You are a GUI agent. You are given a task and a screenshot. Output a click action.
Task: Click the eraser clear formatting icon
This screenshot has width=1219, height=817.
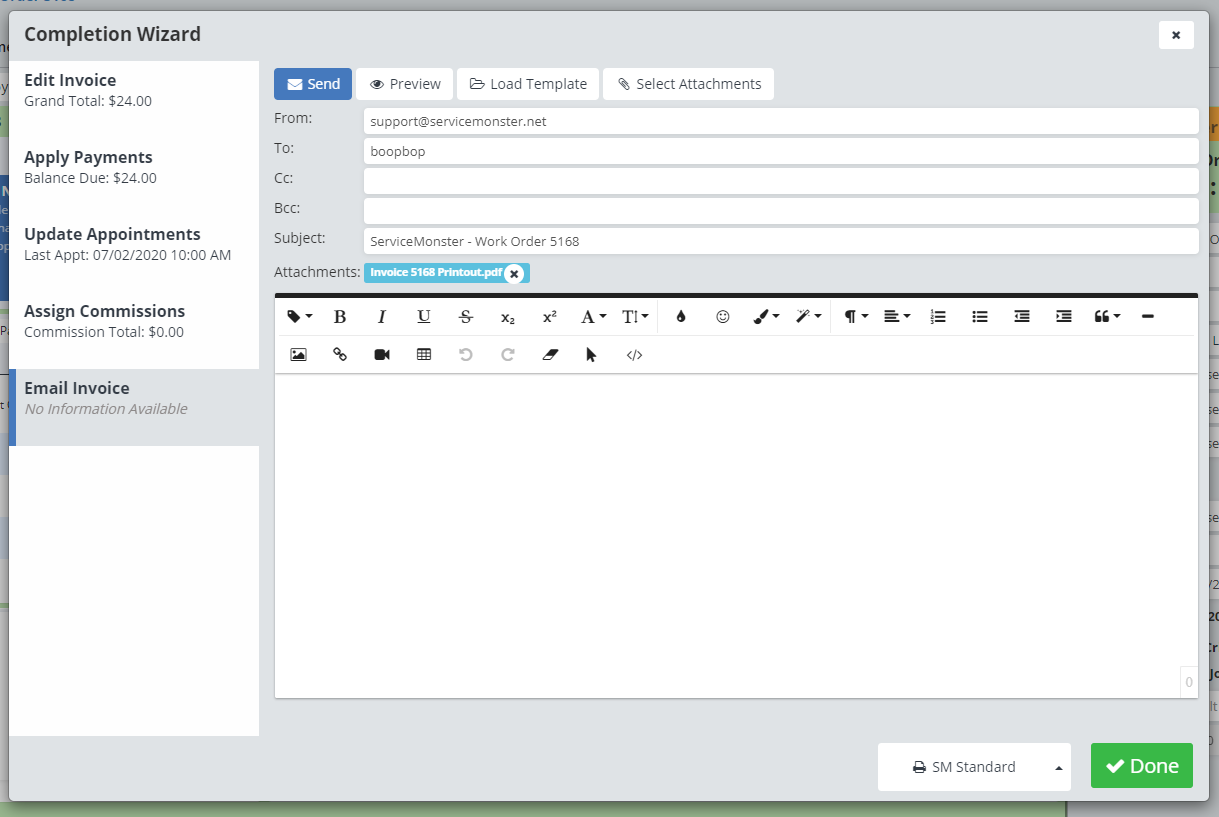point(549,355)
